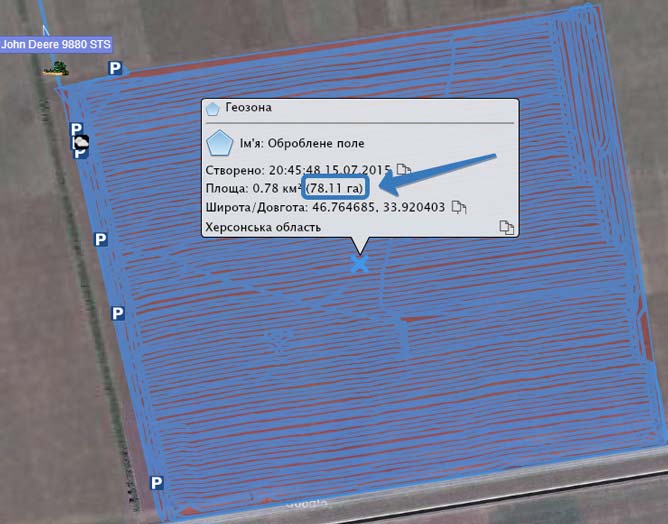Screen dimensions: 668x524
Task: Click the round event marker on left edge
Action: click(x=82, y=144)
